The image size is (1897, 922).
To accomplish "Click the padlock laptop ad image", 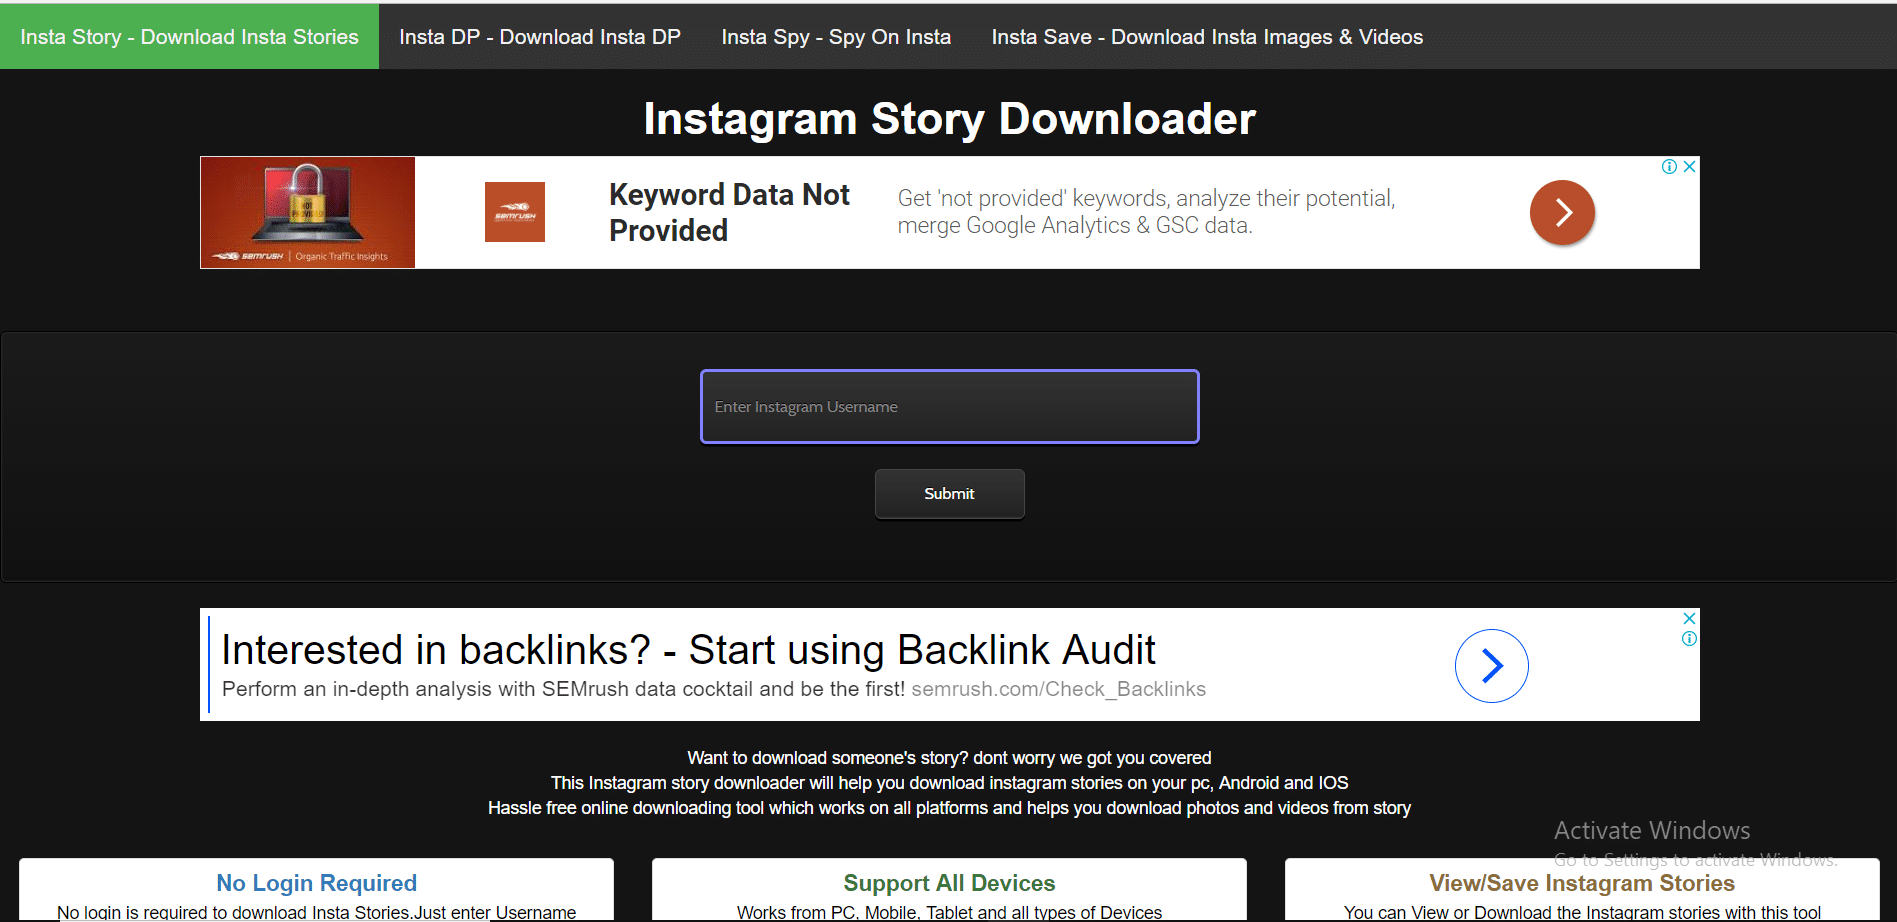I will [308, 212].
